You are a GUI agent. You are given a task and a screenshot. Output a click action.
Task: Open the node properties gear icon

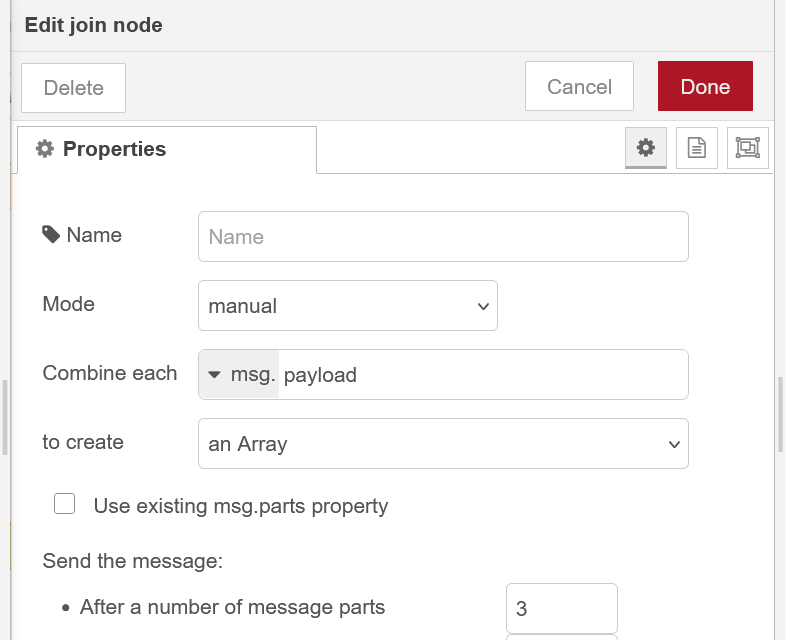[x=646, y=148]
